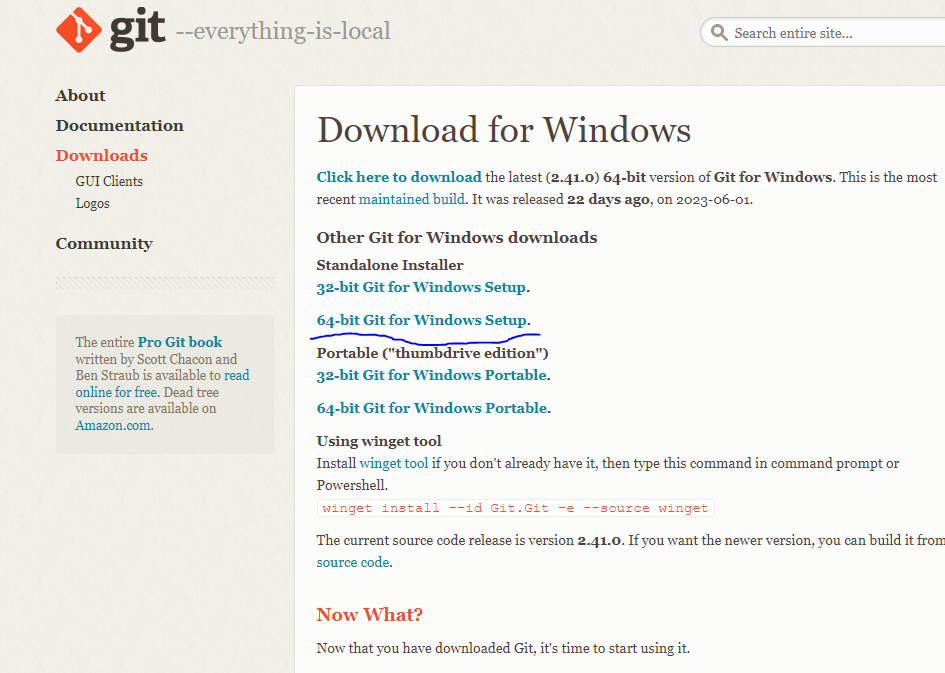945x673 pixels.
Task: Open GUI Clients sub-page
Action: pyautogui.click(x=109, y=181)
